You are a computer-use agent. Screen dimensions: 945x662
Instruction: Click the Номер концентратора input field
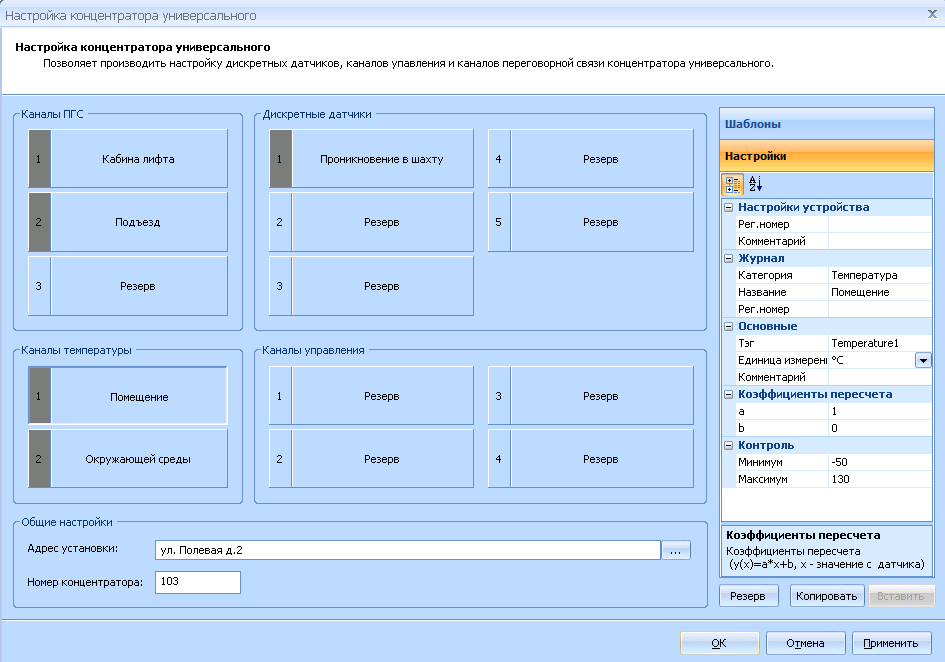pyautogui.click(x=198, y=582)
